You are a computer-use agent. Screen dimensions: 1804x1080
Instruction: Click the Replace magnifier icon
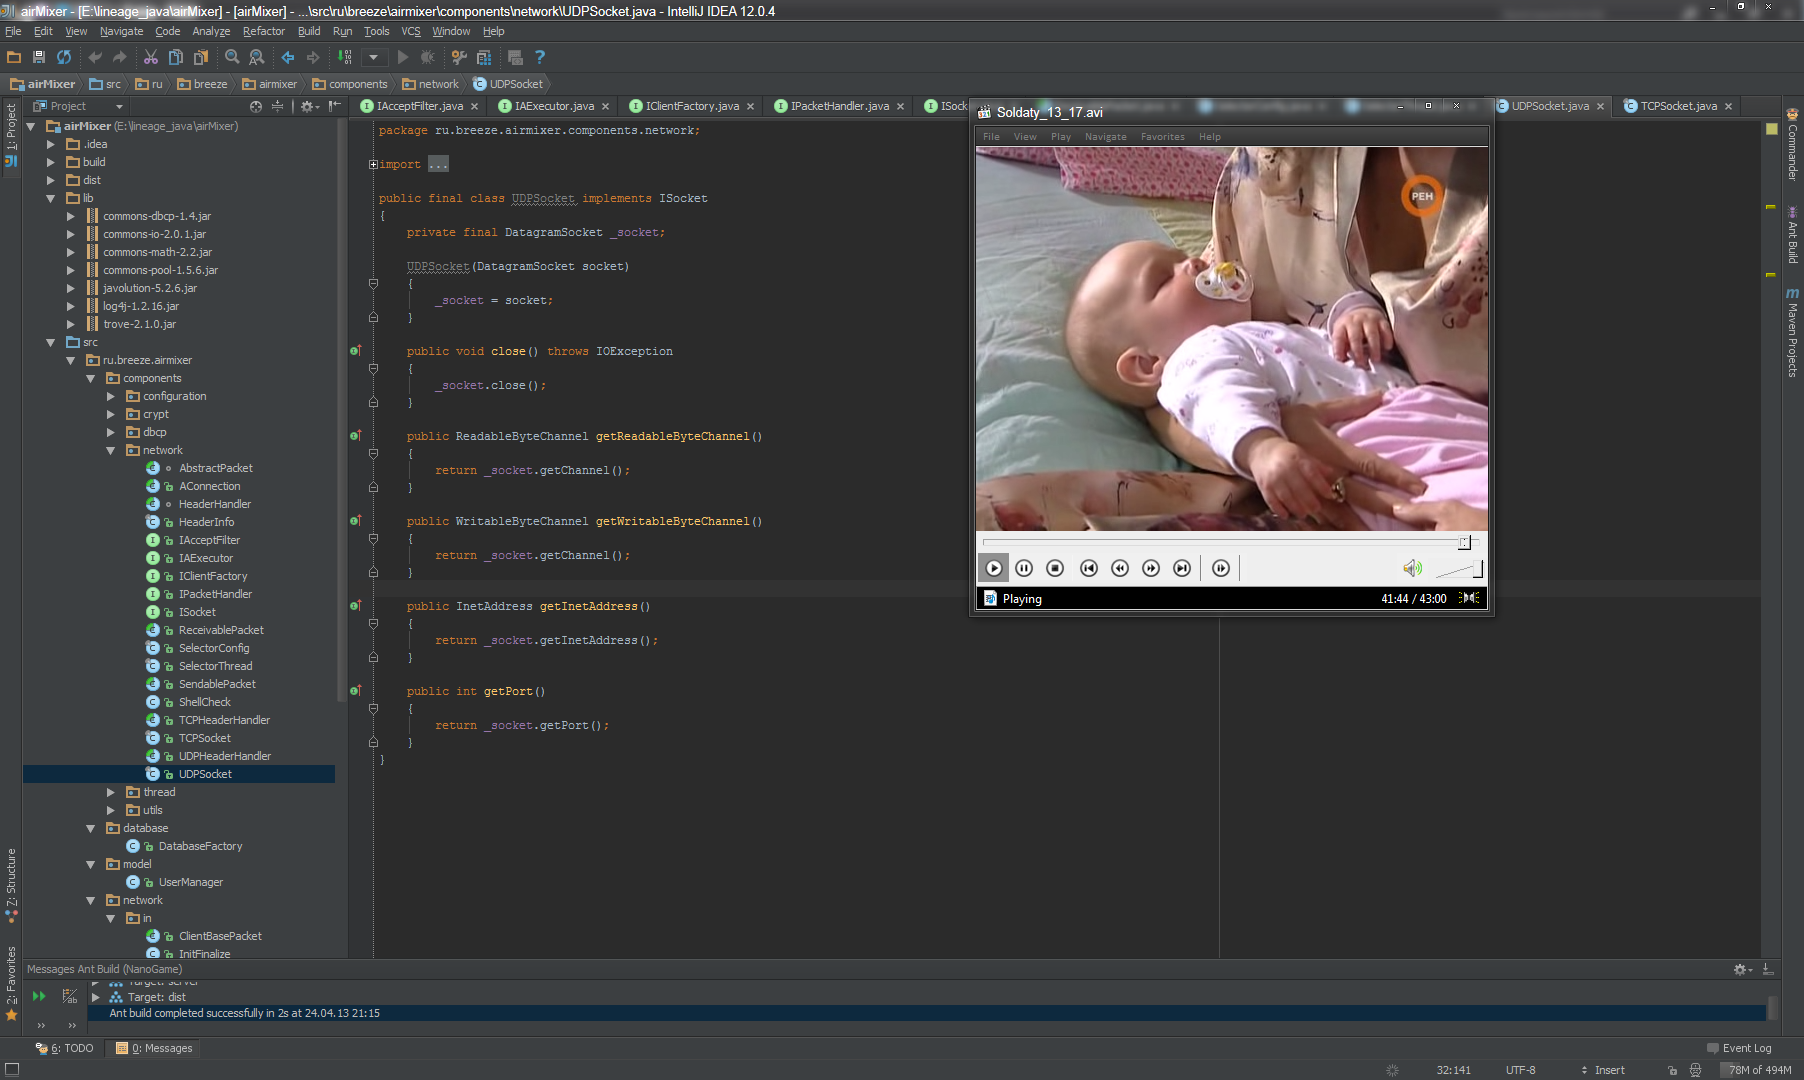(x=257, y=57)
